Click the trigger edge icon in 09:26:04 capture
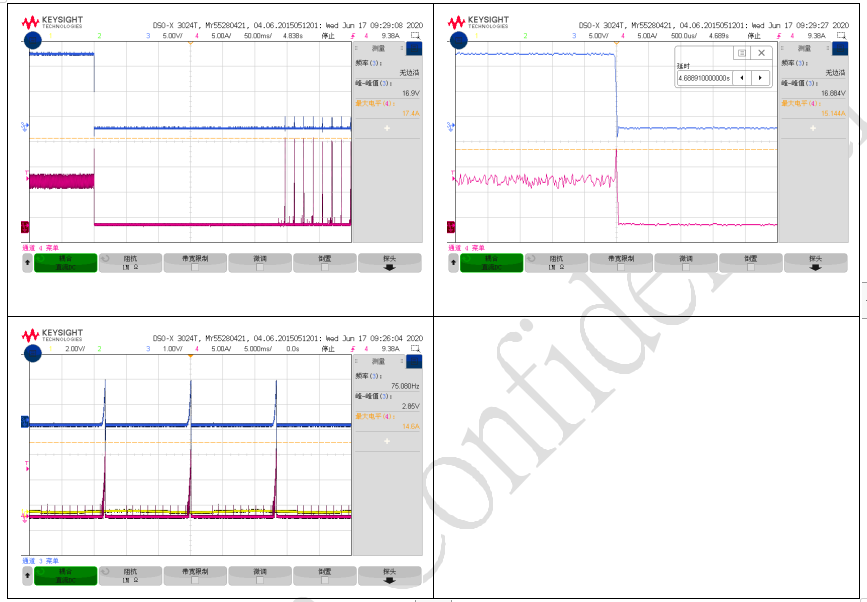 [354, 349]
